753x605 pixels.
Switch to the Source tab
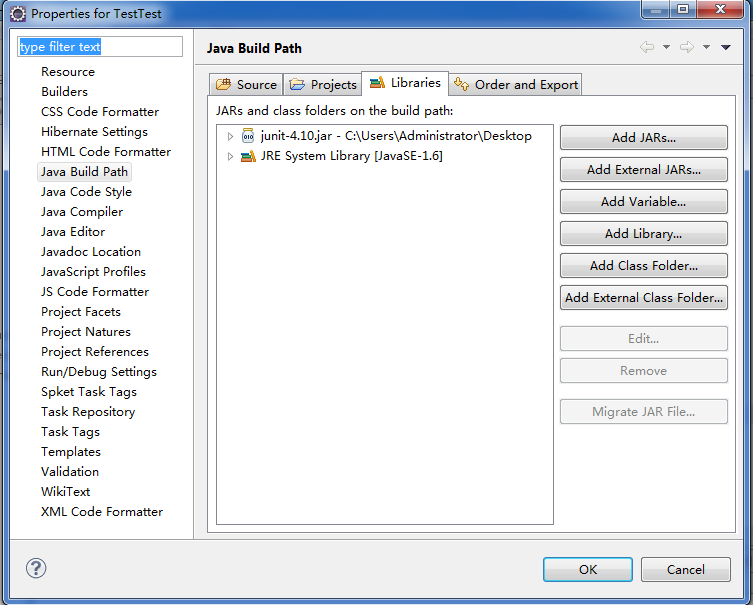tap(246, 85)
